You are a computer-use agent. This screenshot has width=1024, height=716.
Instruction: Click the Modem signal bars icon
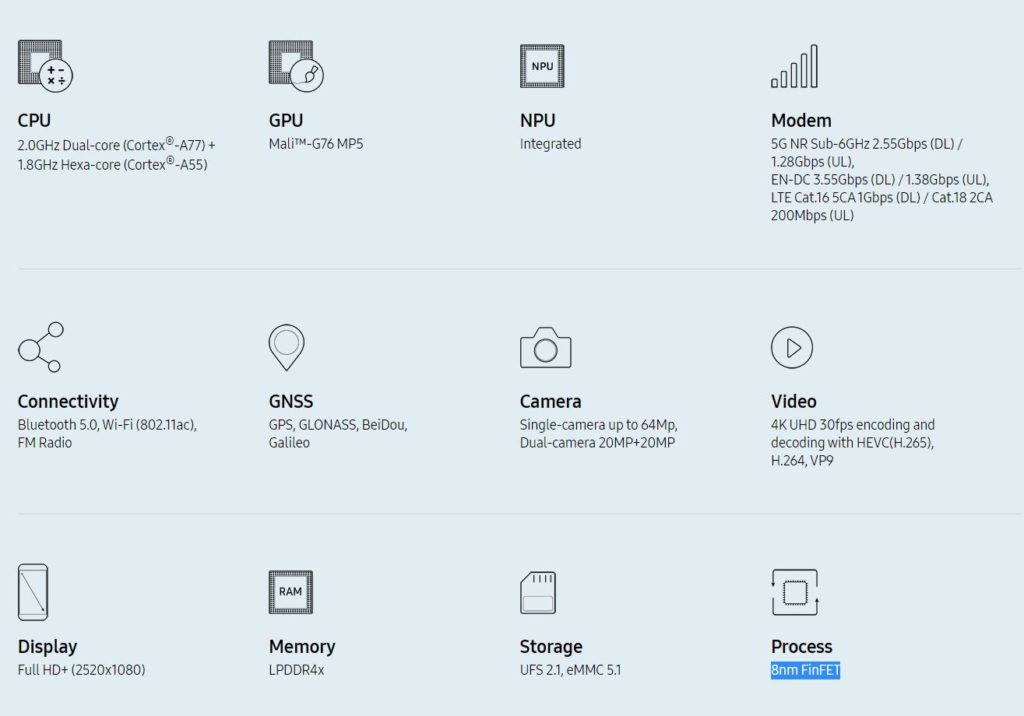tap(794, 66)
